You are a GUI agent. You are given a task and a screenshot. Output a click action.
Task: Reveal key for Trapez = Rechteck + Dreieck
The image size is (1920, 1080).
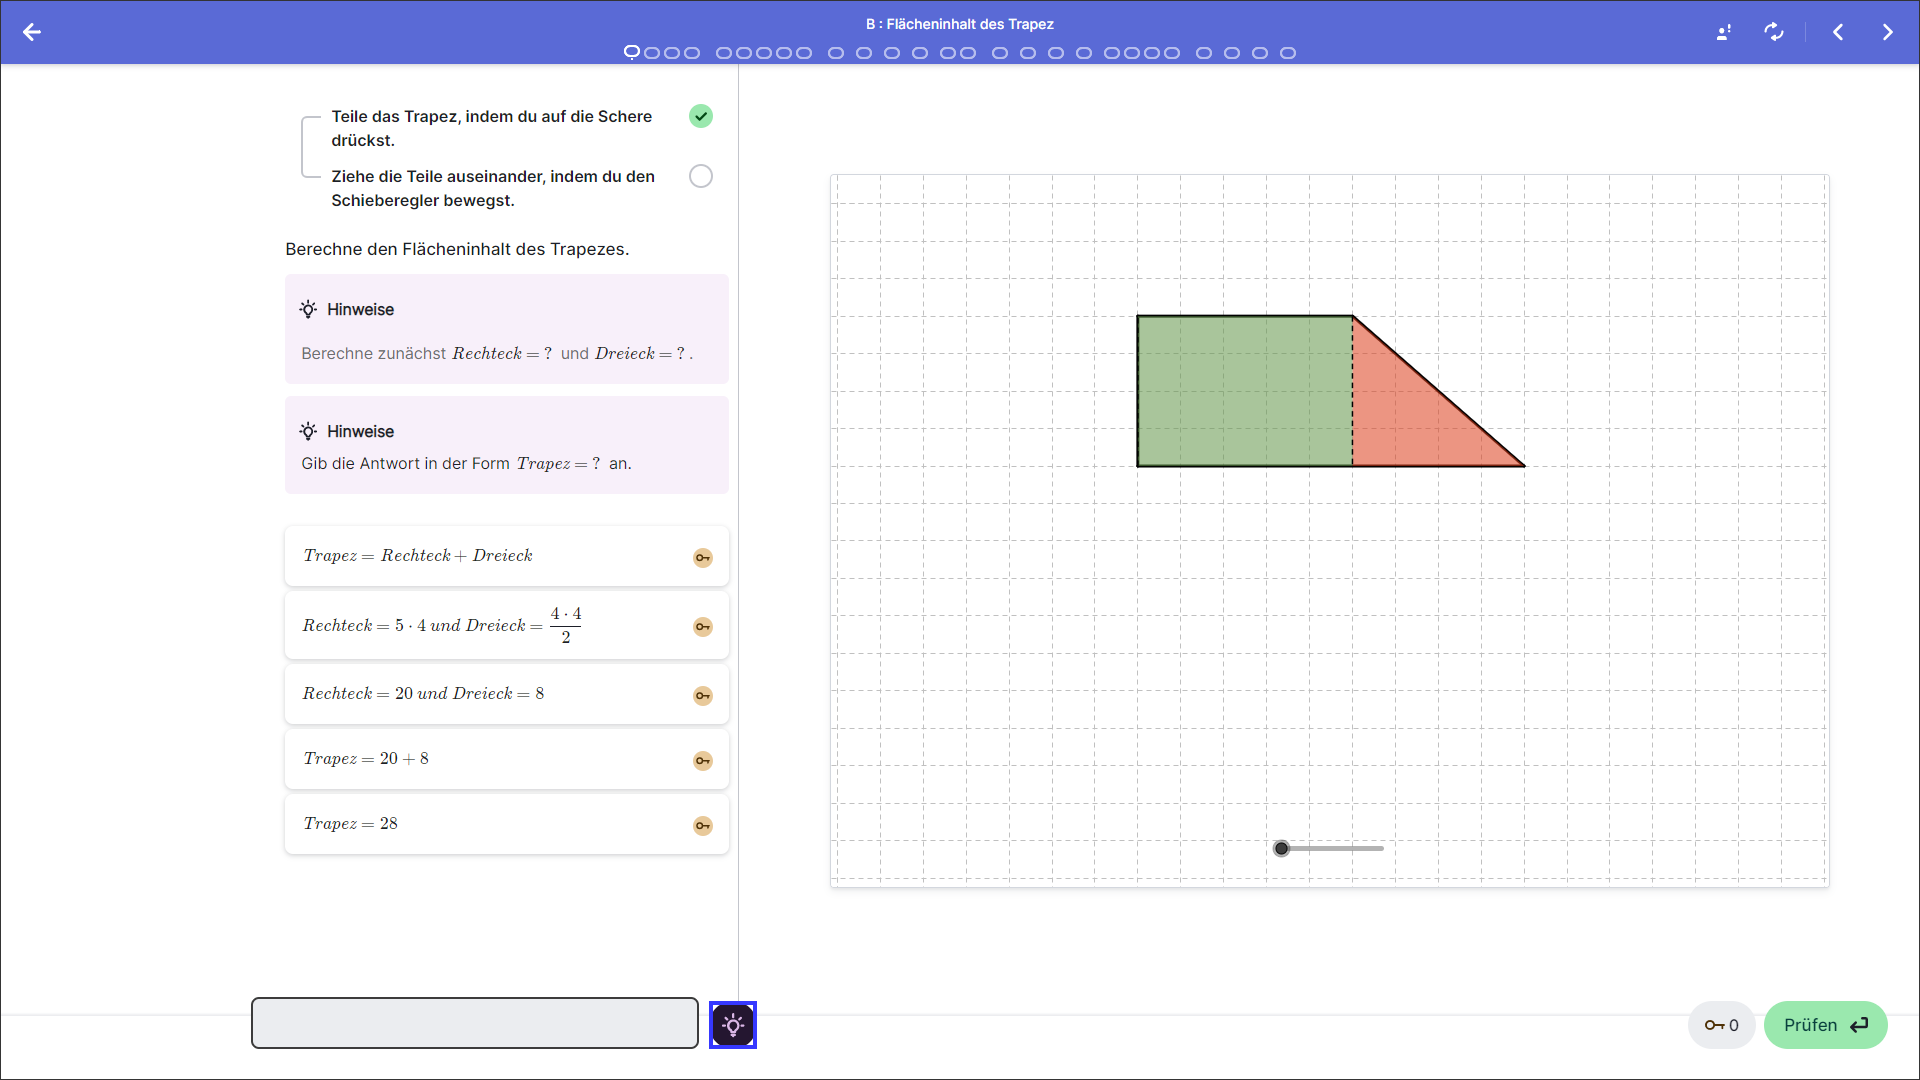point(703,557)
